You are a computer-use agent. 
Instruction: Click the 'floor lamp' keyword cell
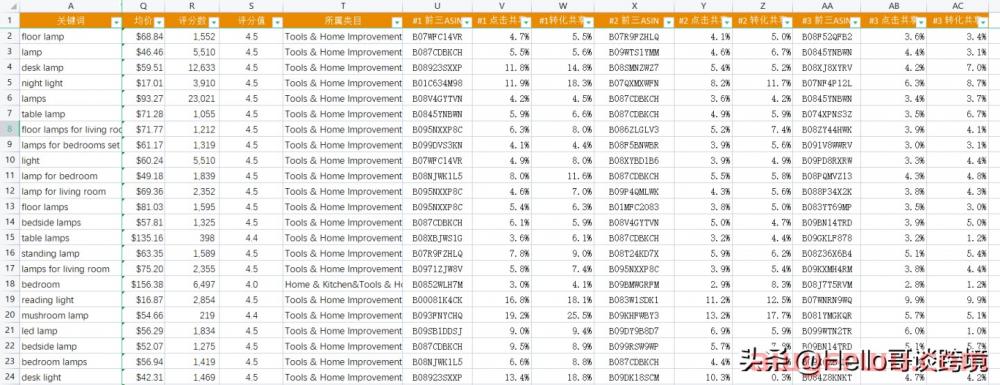click(x=70, y=36)
